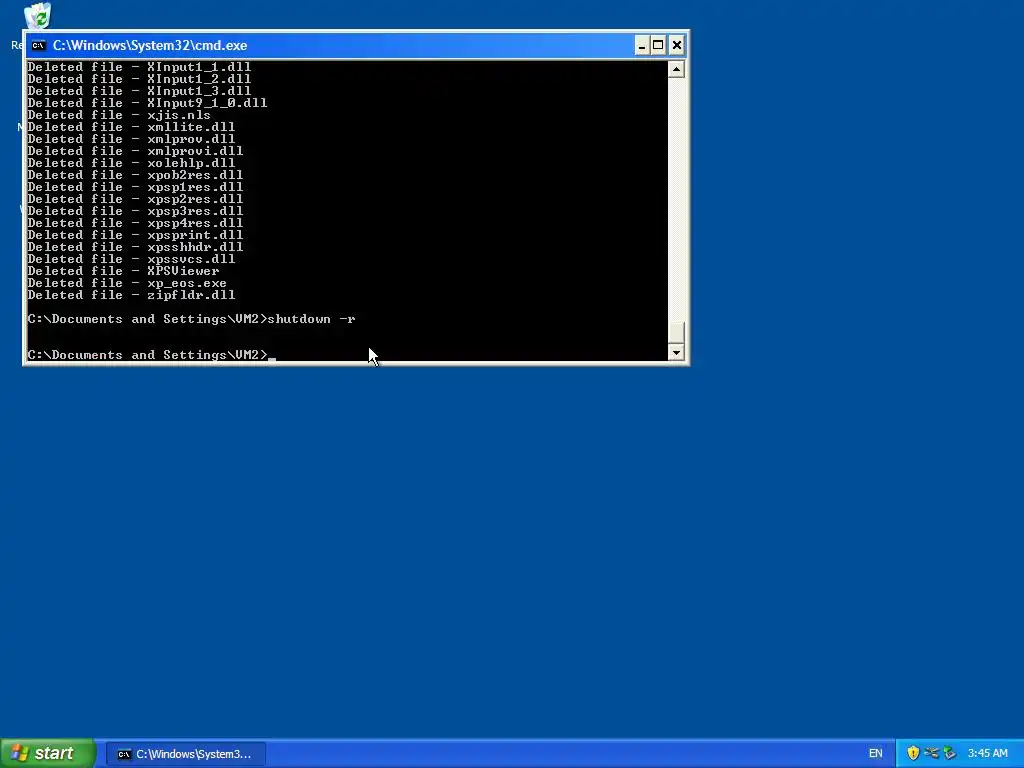The width and height of the screenshot is (1024, 768).
Task: Click the 'Deleted file - XInput1_1.dll' line
Action: [x=139, y=67]
